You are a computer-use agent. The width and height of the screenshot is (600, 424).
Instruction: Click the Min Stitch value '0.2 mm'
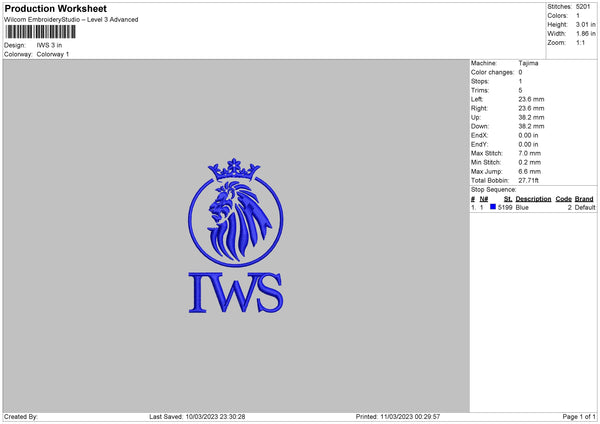530,163
